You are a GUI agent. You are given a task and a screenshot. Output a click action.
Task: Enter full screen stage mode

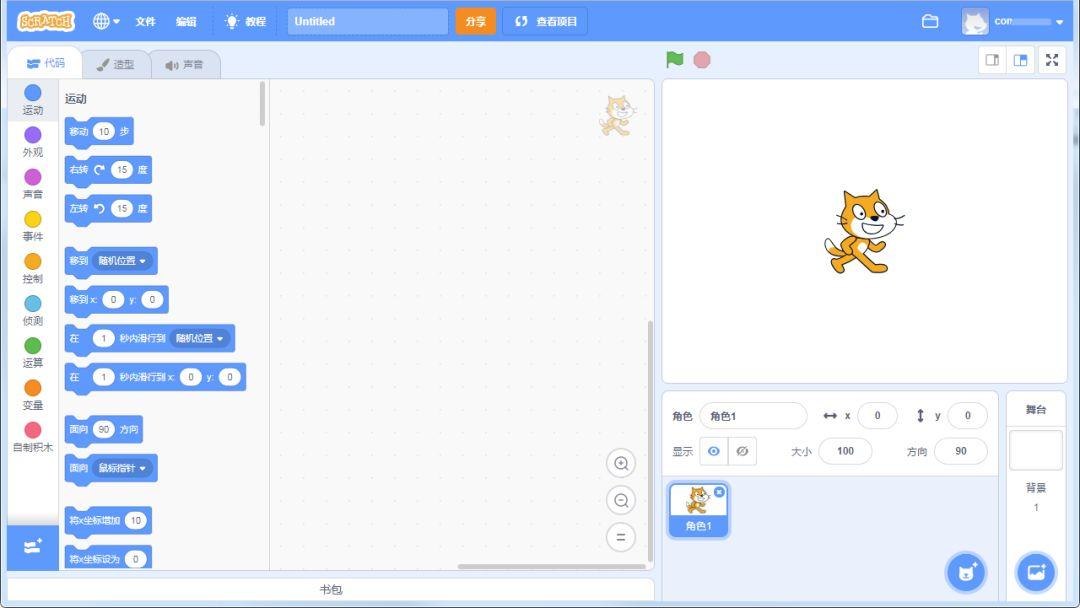(x=1052, y=60)
